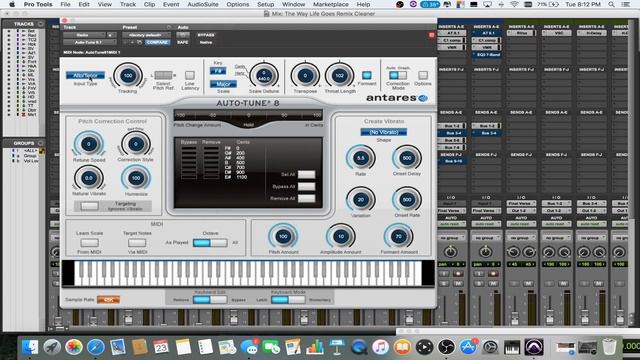Click Set All button
Viewport: 640px width, 360px height.
pyautogui.click(x=306, y=174)
